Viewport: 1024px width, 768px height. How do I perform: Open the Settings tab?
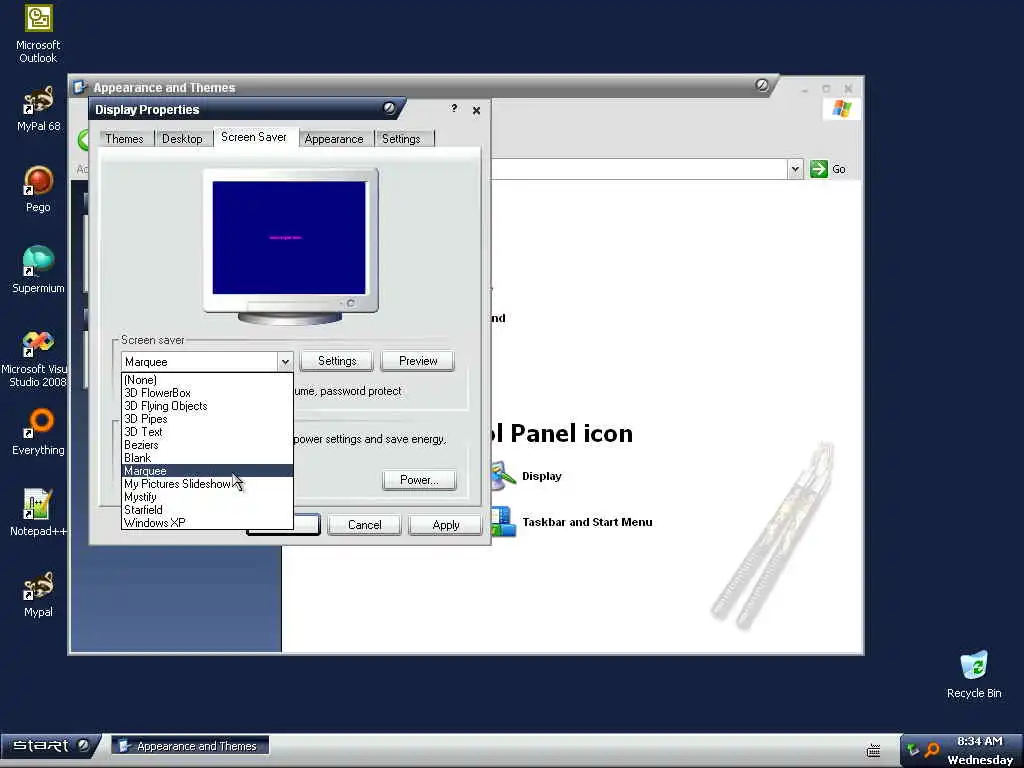(x=401, y=138)
